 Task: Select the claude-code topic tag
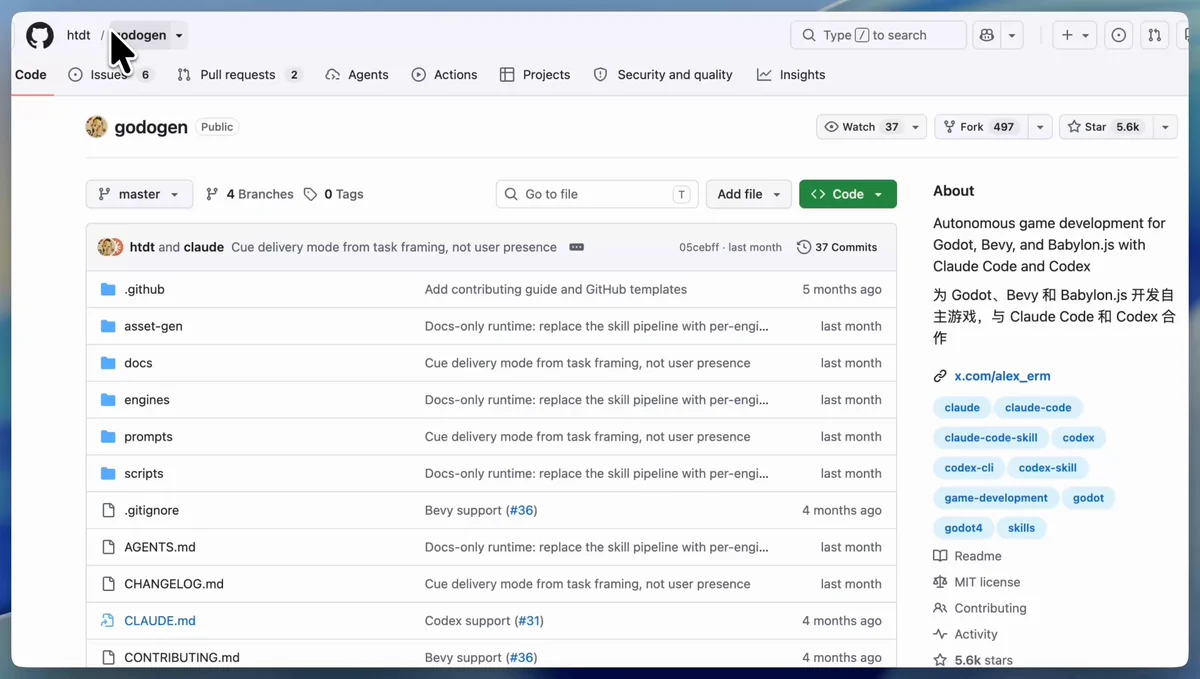pos(1038,407)
